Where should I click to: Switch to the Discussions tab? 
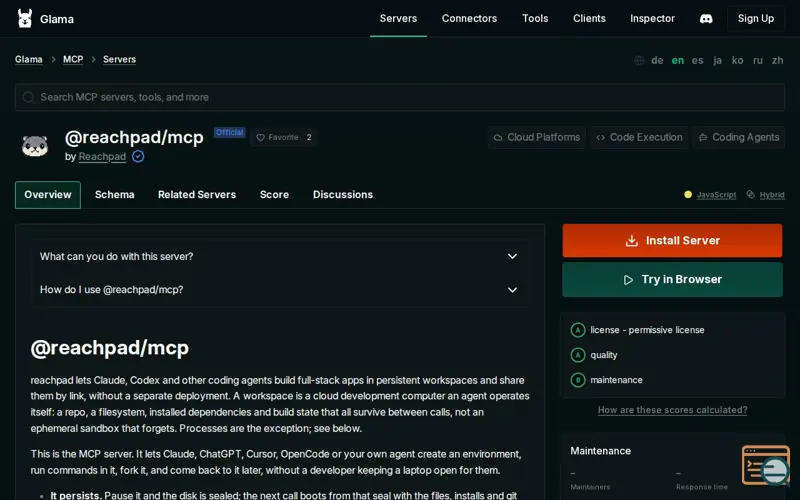coord(343,194)
